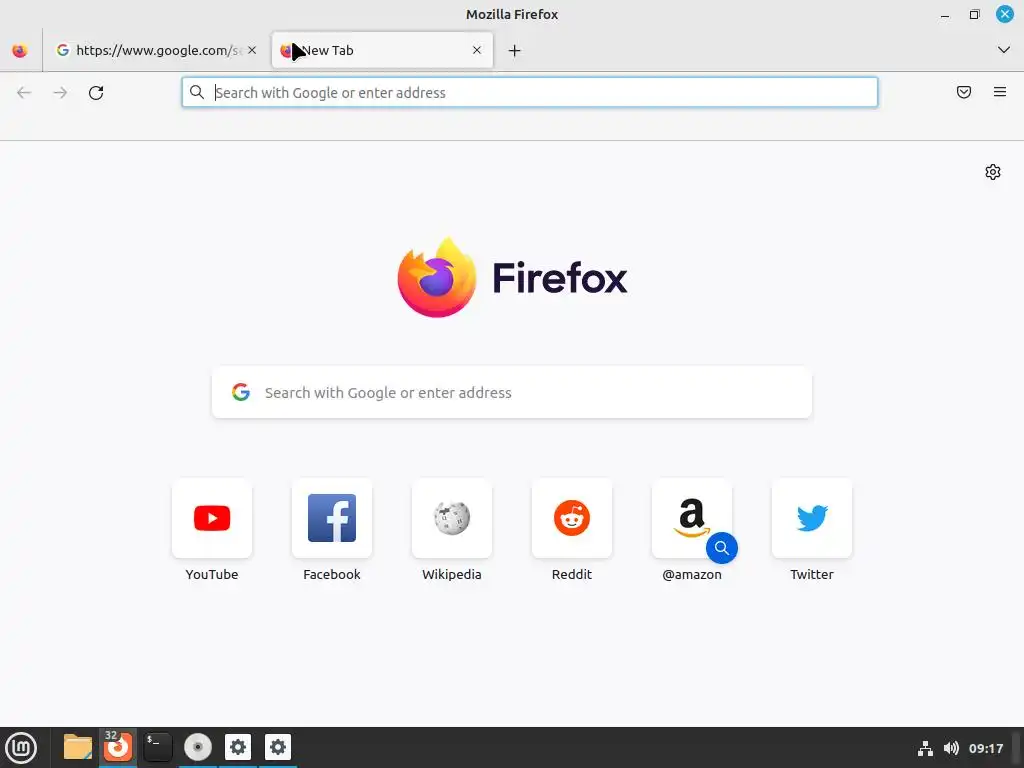Click the Firefox taskbar button
Screen dimensions: 1024x768
(118, 747)
